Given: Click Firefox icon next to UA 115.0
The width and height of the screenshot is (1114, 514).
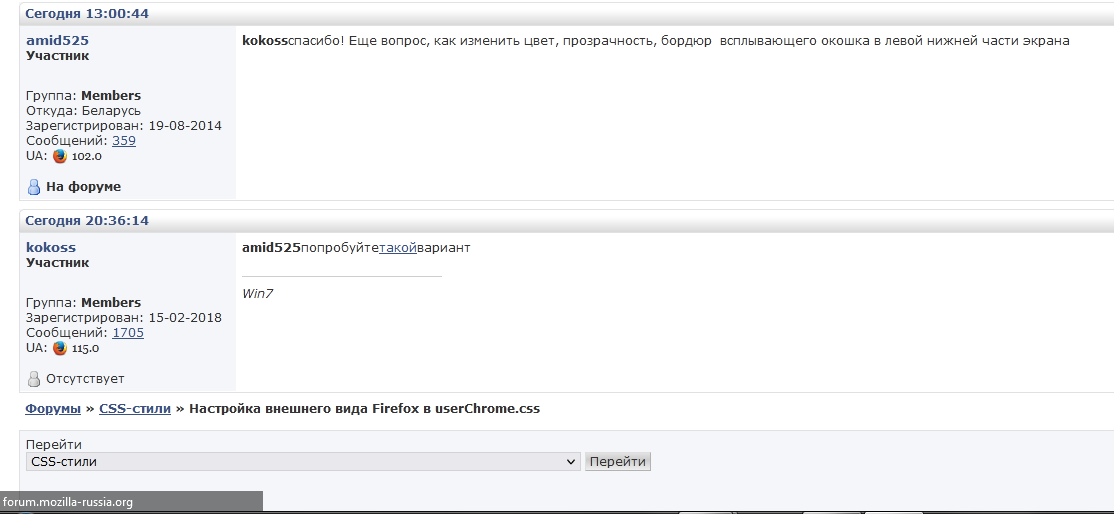Looking at the screenshot, I should (x=60, y=348).
